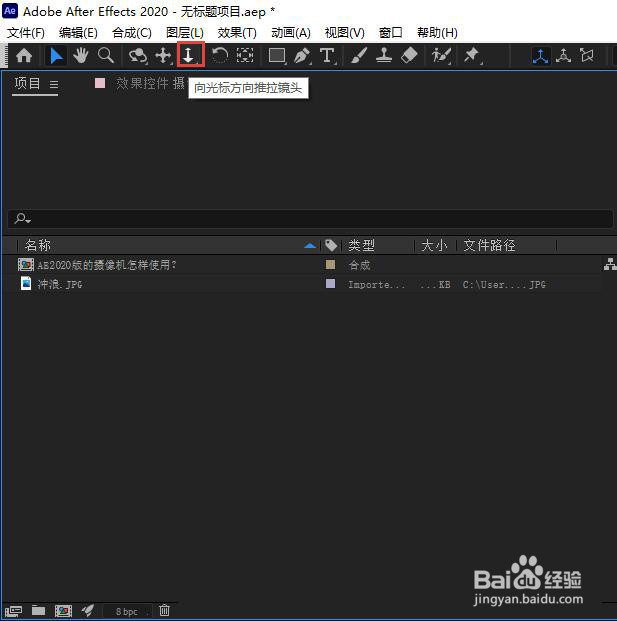Open the 效果(T) menu
This screenshot has width=617, height=621.
click(237, 33)
